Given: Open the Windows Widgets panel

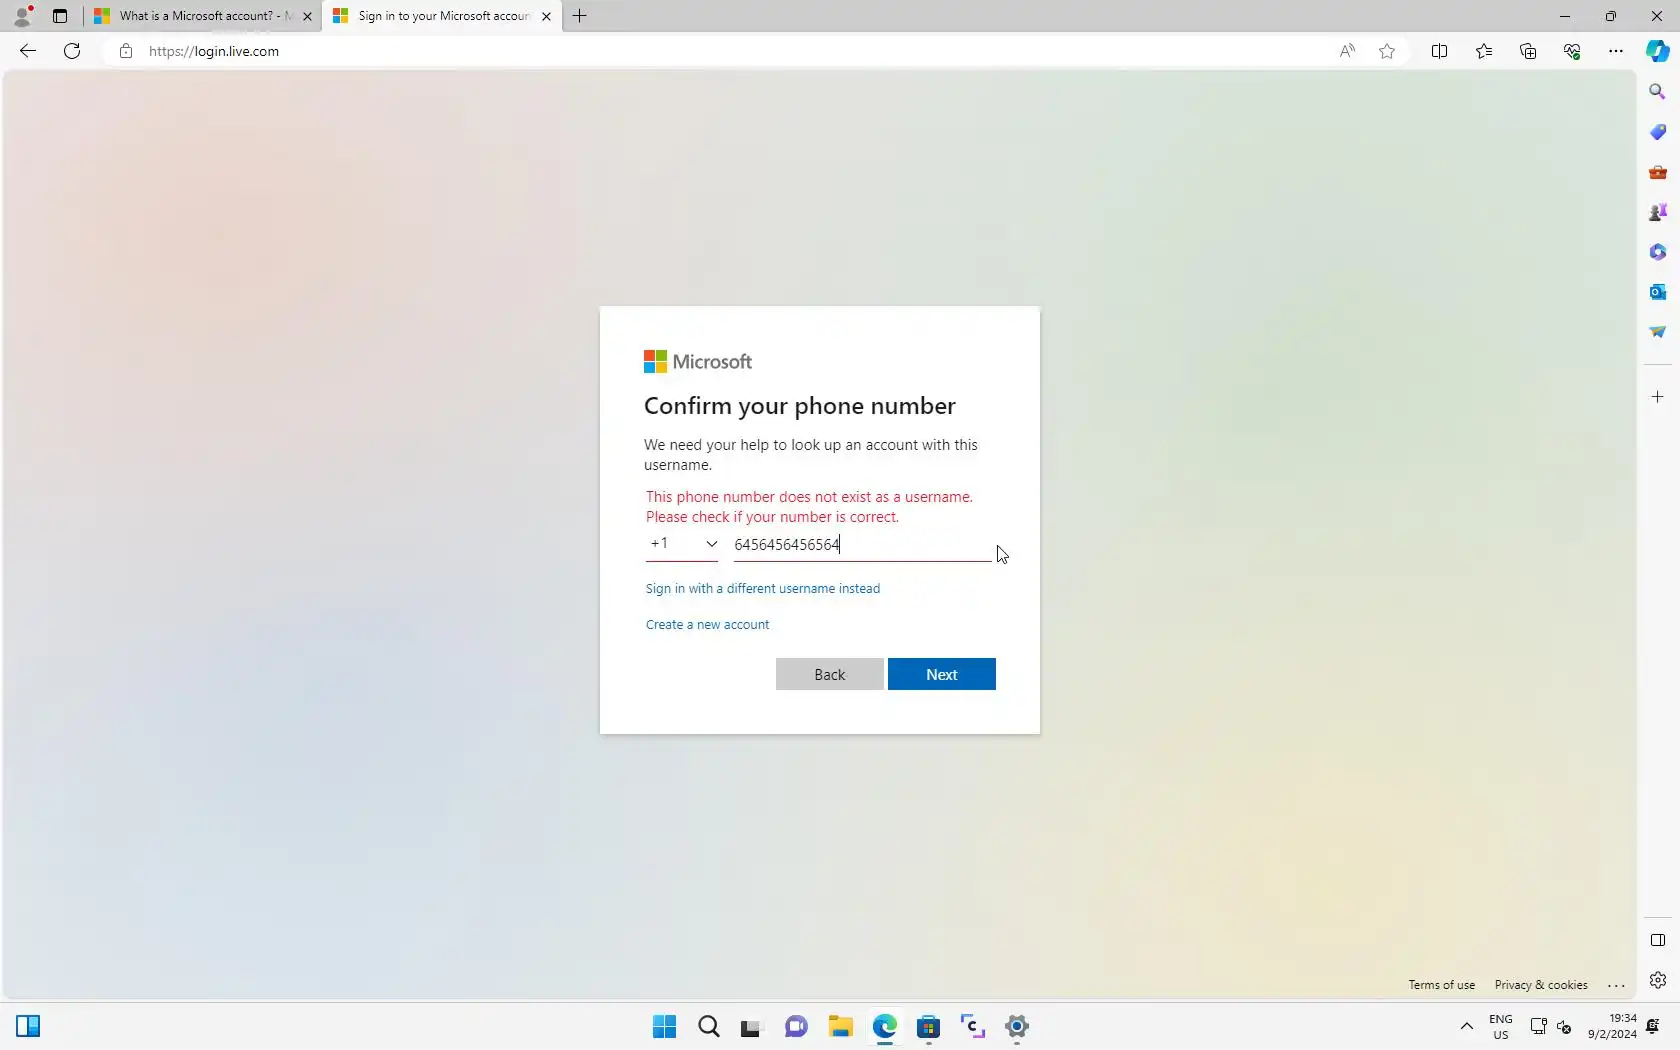Looking at the screenshot, I should [28, 1026].
